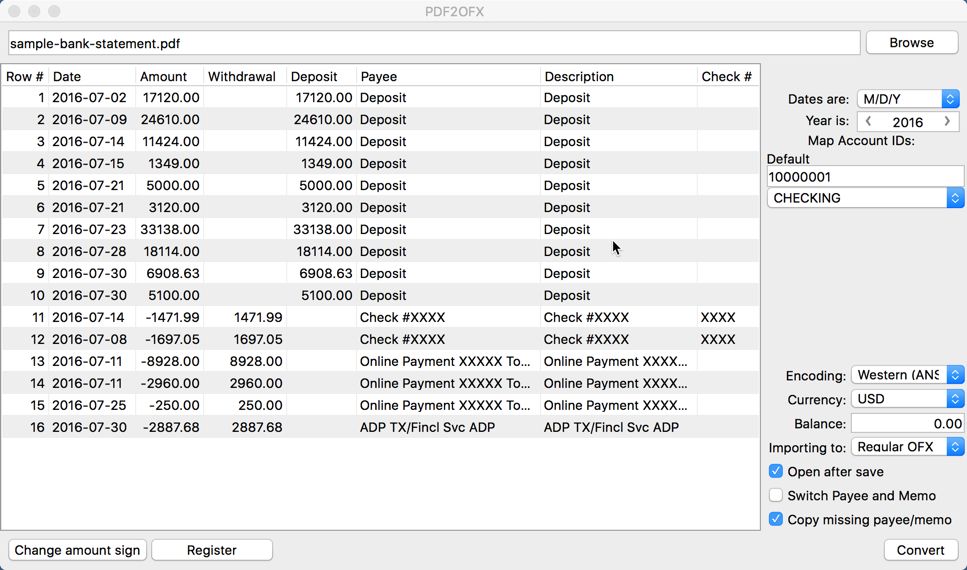
Task: Select amount 5000.00 in Amount column
Action: tap(173, 185)
